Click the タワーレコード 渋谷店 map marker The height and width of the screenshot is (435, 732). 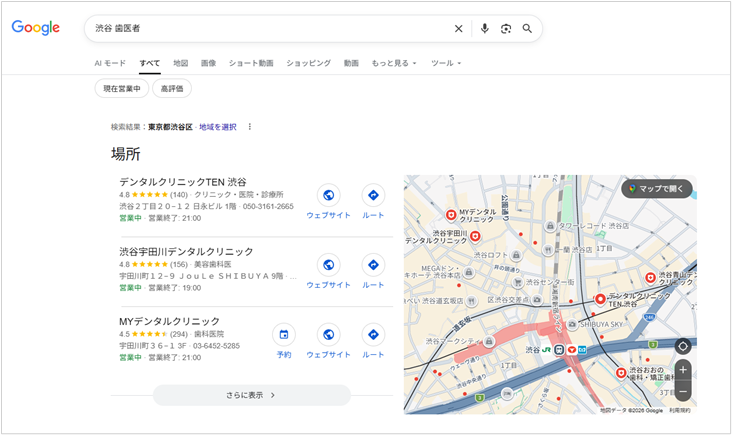[x=550, y=226]
